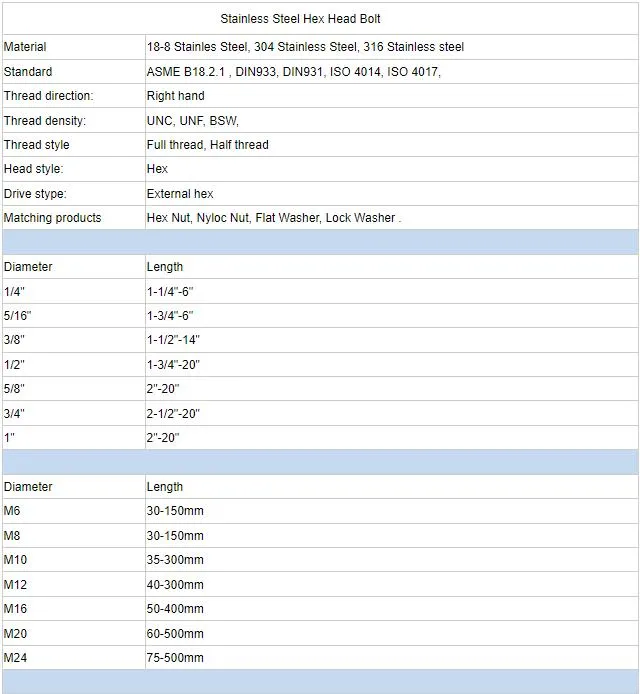640x694 pixels.
Task: Select the 35-300mm length cell
Action: coord(175,560)
